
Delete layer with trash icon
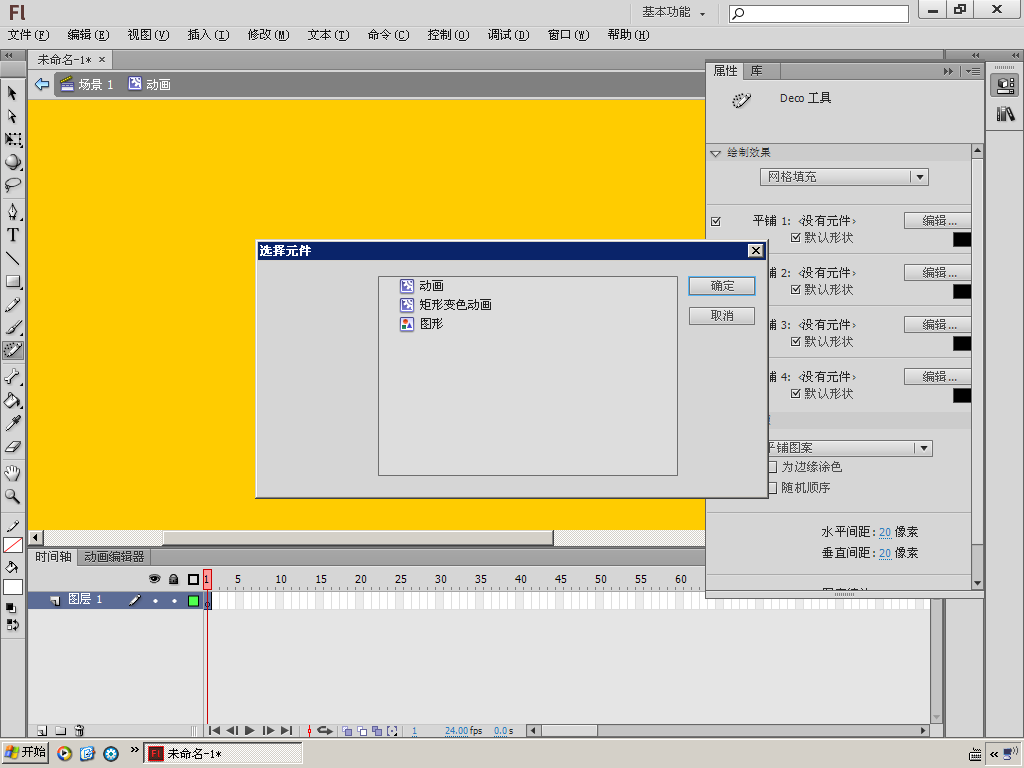79,731
